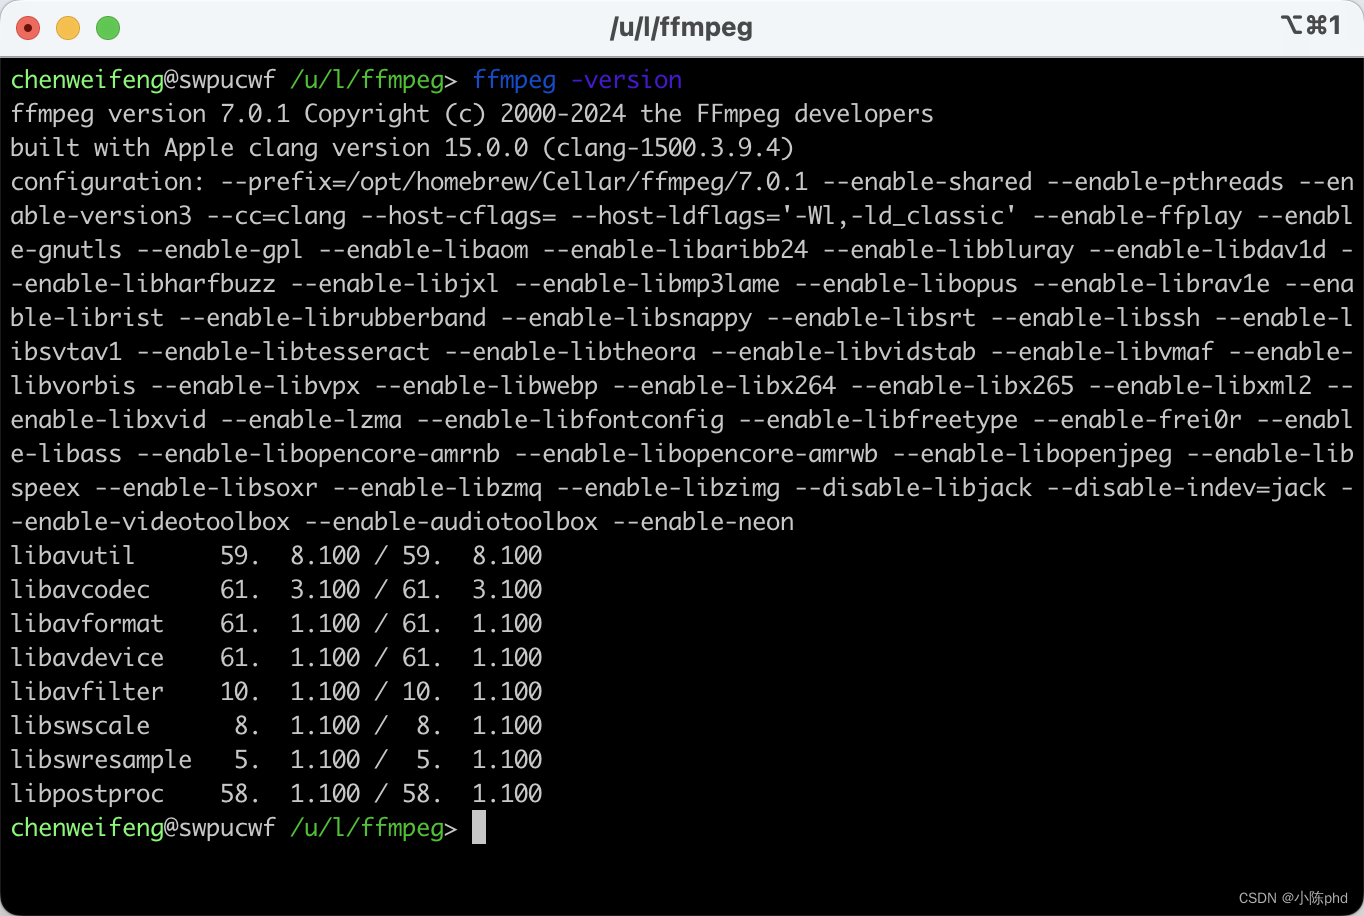1364x916 pixels.
Task: Click the 'libswscale' library row name
Action: click(80, 726)
